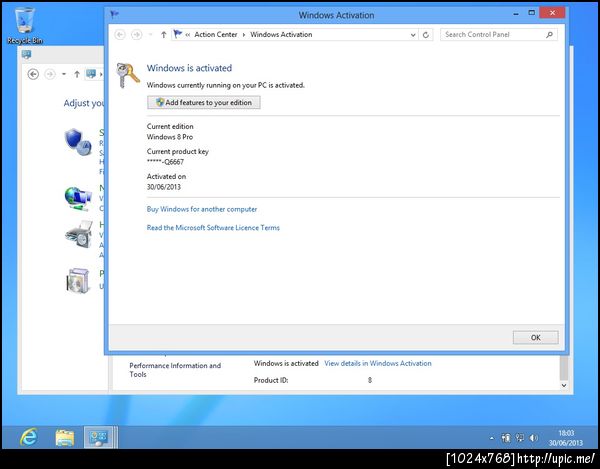Click Action Center breadcrumb
The image size is (600, 469).
tap(216, 34)
